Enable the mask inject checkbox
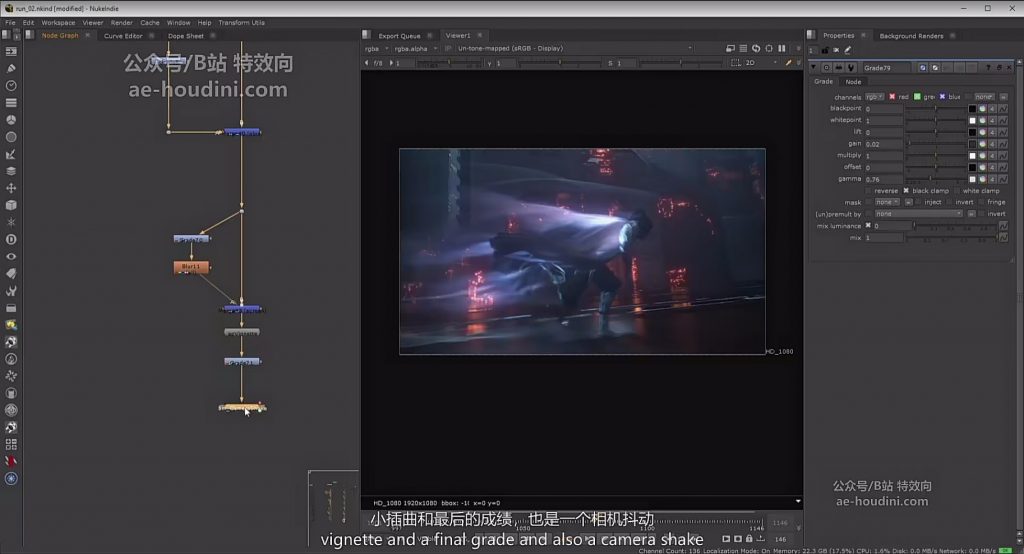The image size is (1024, 554). 918,203
